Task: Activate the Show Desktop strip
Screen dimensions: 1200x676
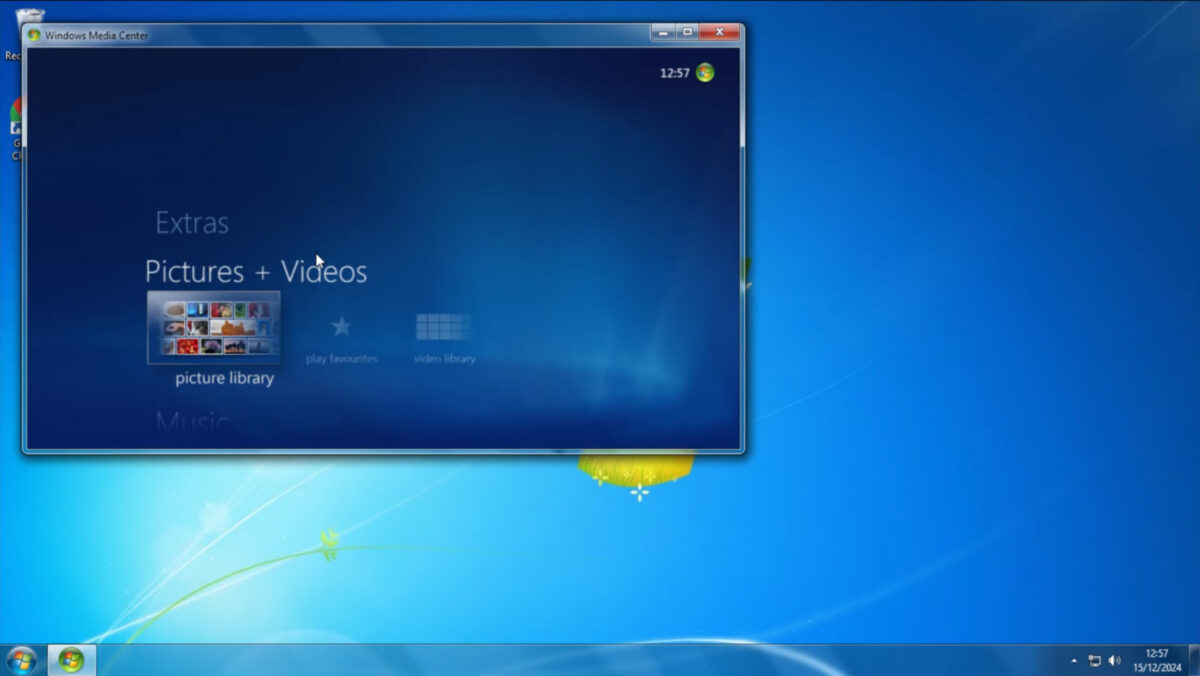Action: tap(1196, 661)
